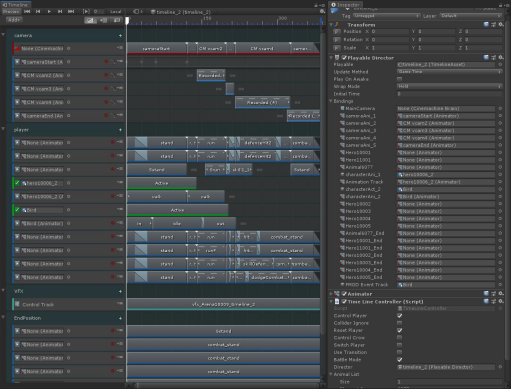The height and width of the screenshot is (389, 512).
Task: Click the white timeline playhead marker
Action: click(127, 21)
